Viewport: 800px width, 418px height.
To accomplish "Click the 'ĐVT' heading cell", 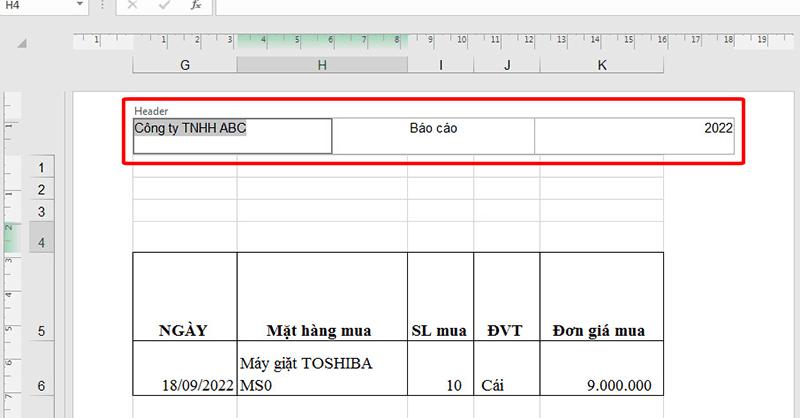I will coord(507,297).
